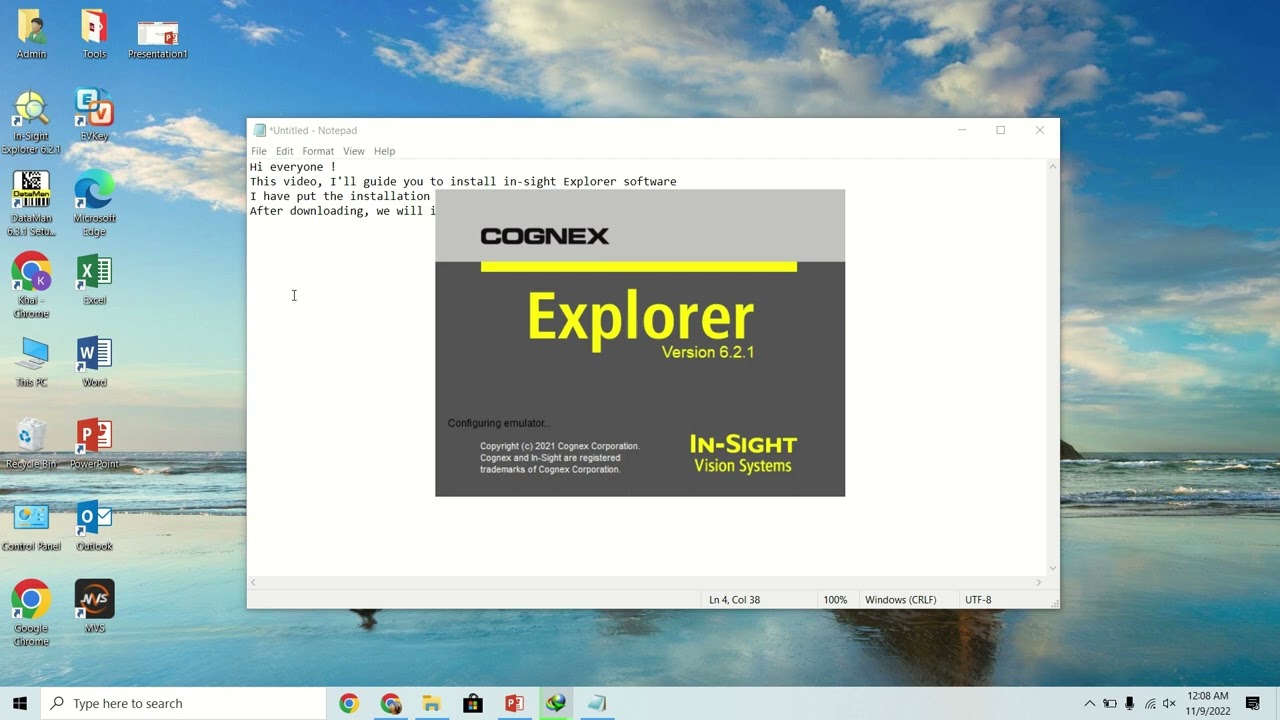
Task: Open Windows Start menu
Action: (20, 703)
